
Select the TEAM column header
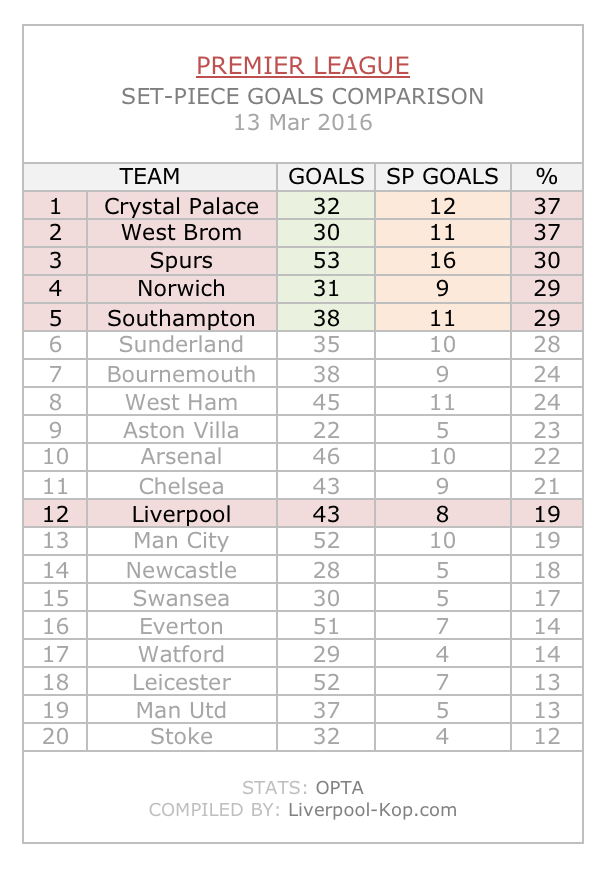pos(150,176)
